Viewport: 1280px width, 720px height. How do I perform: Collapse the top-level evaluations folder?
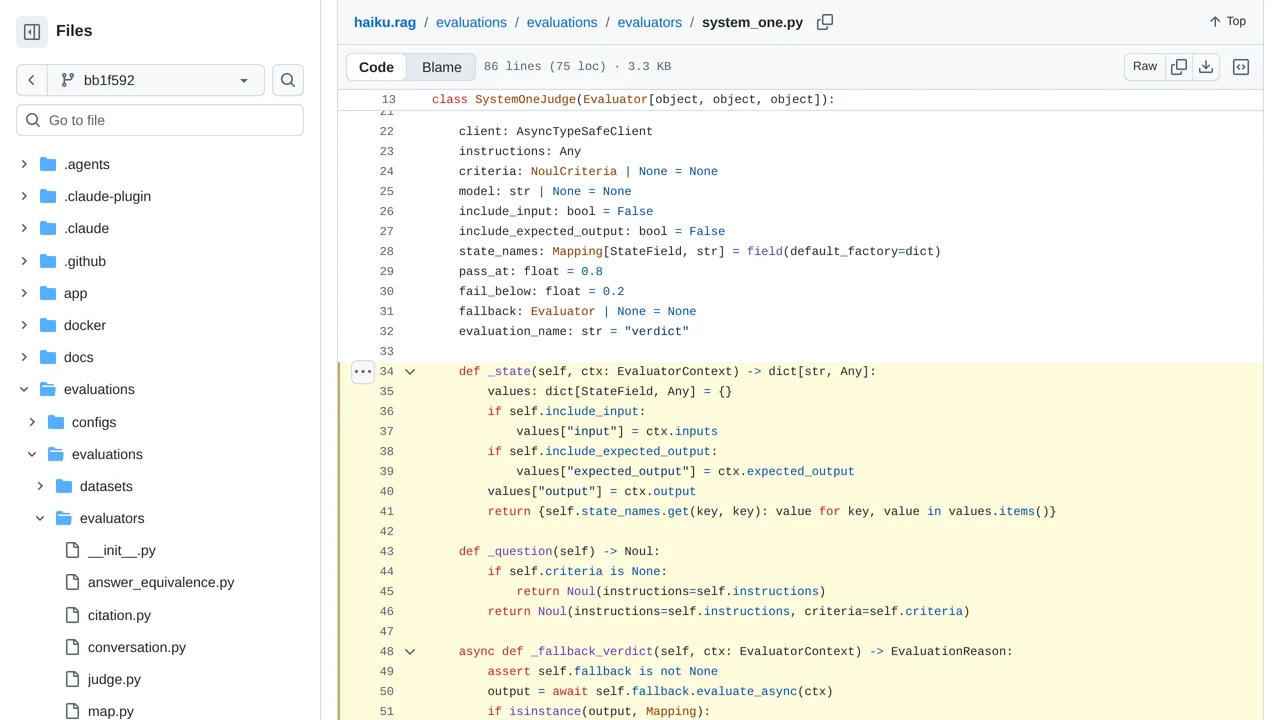[24, 389]
